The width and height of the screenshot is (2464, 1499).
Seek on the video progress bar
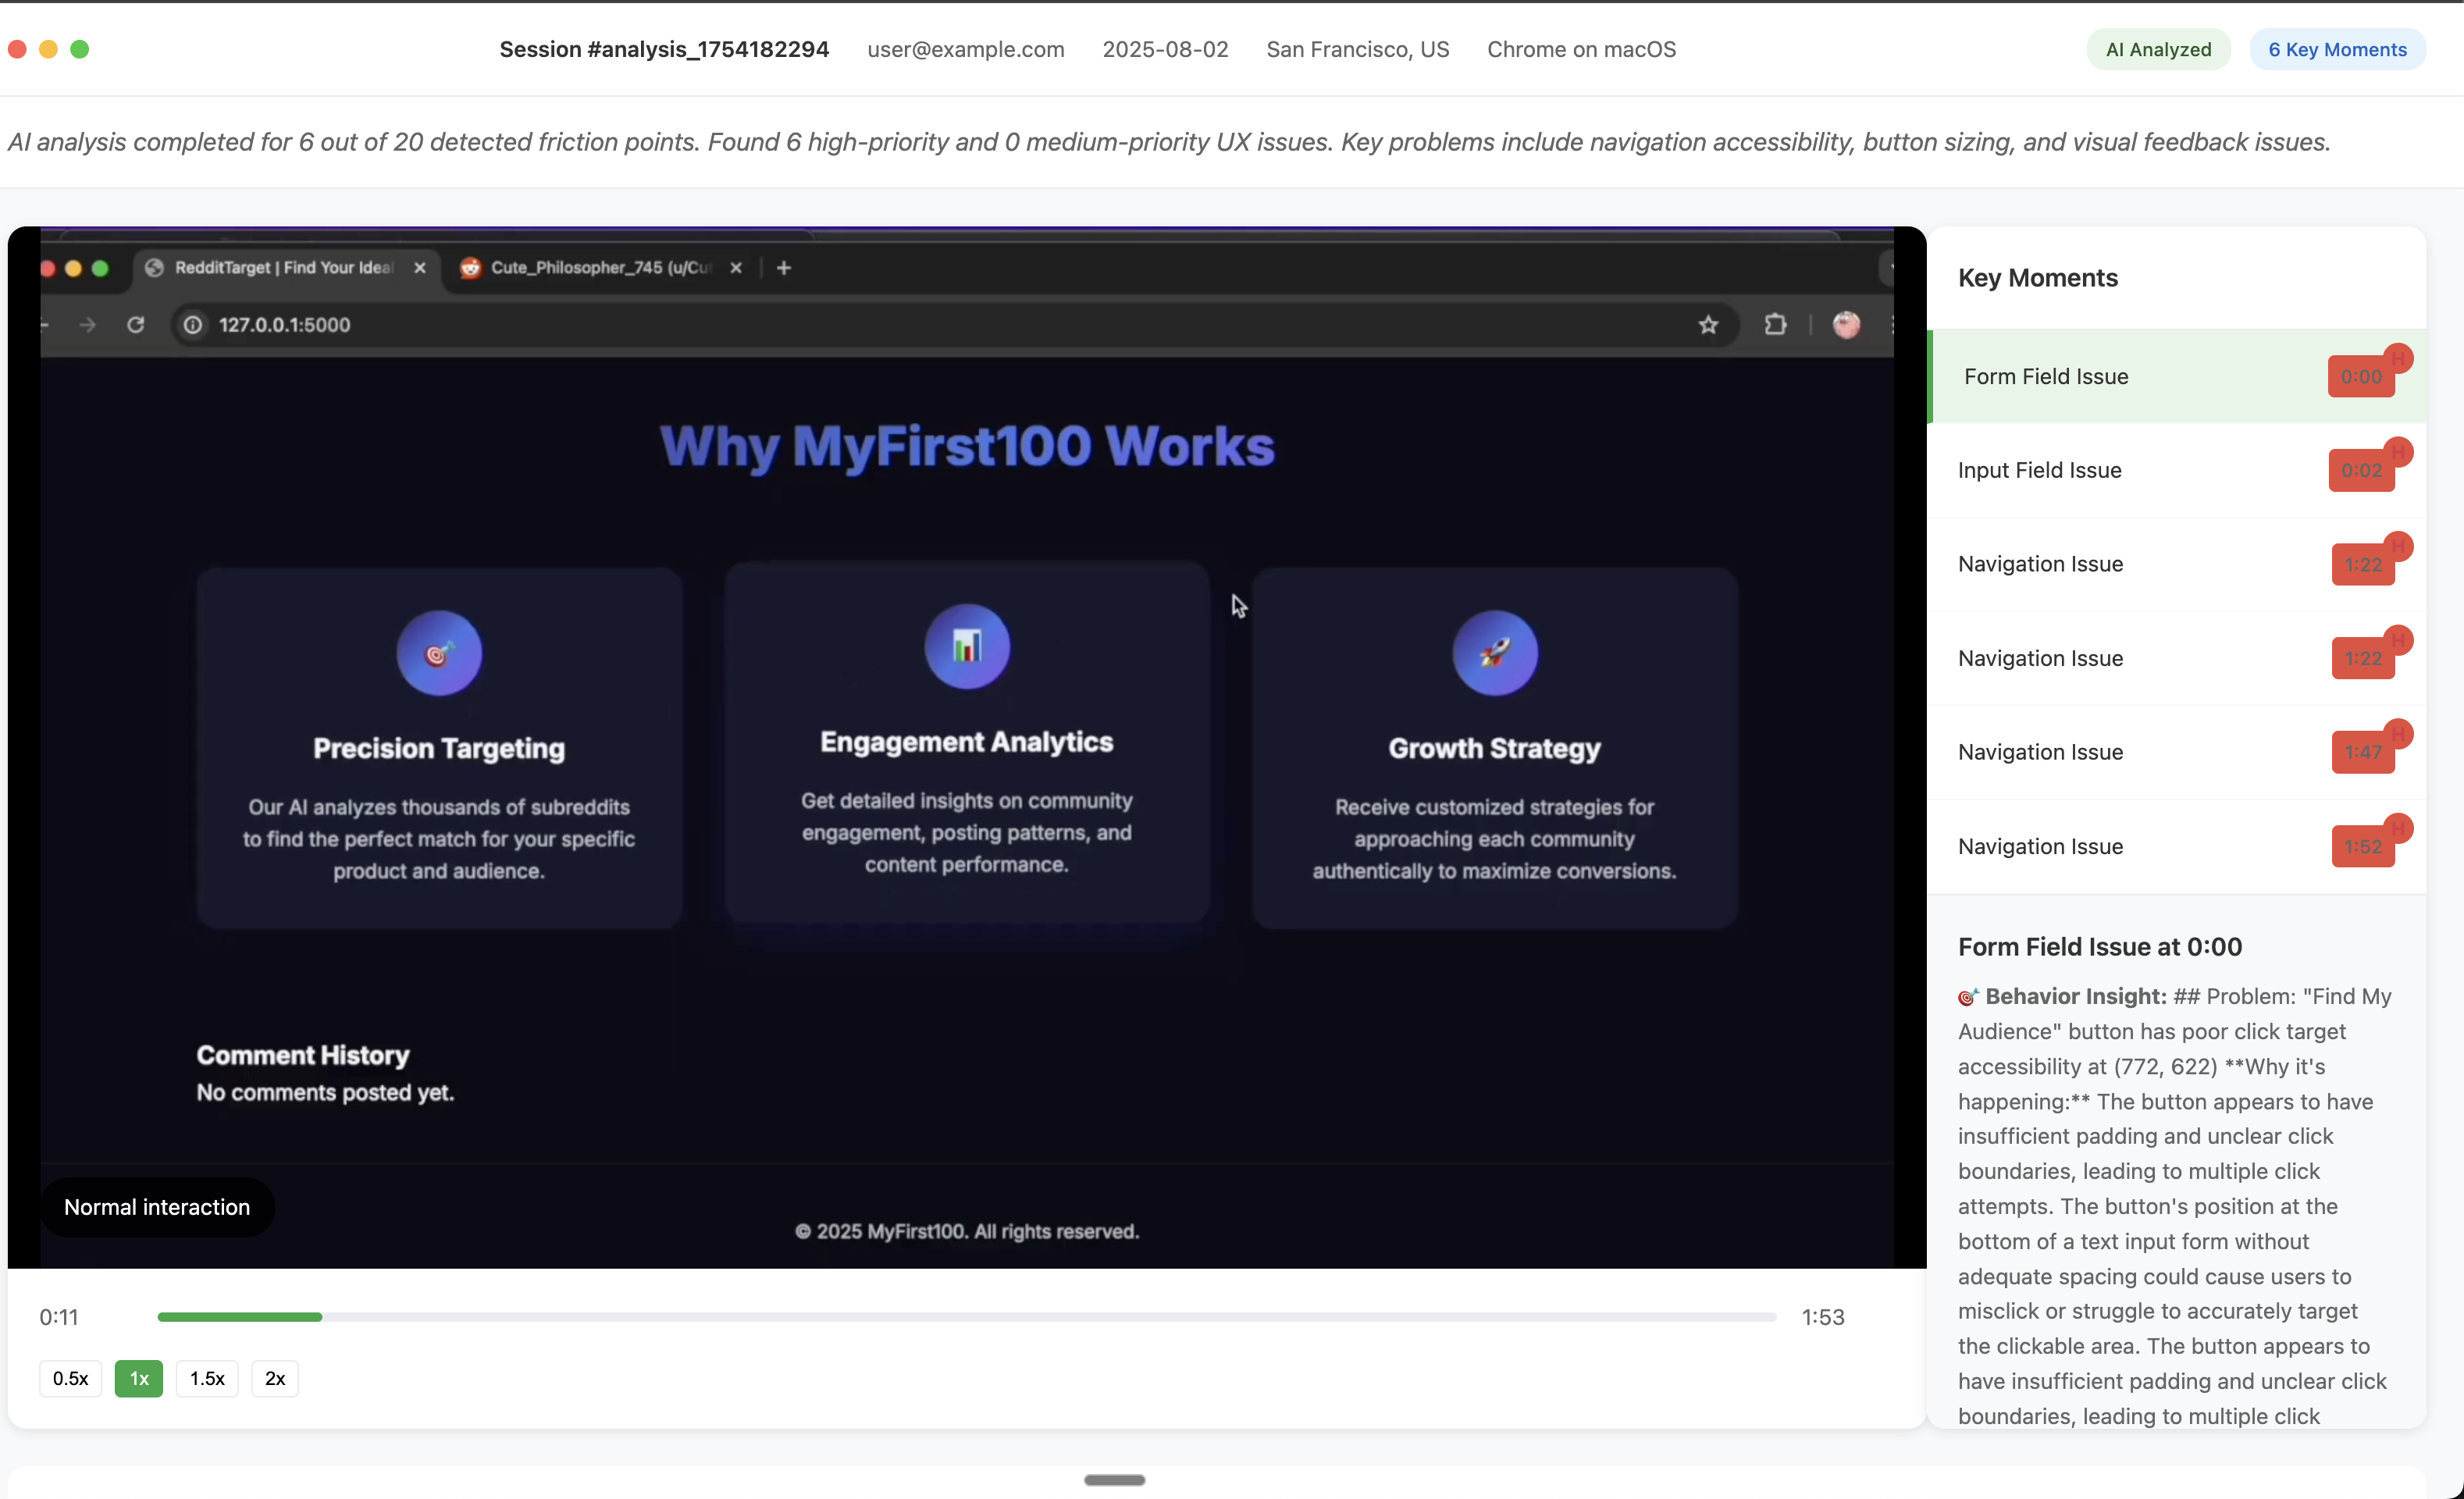click(966, 1317)
